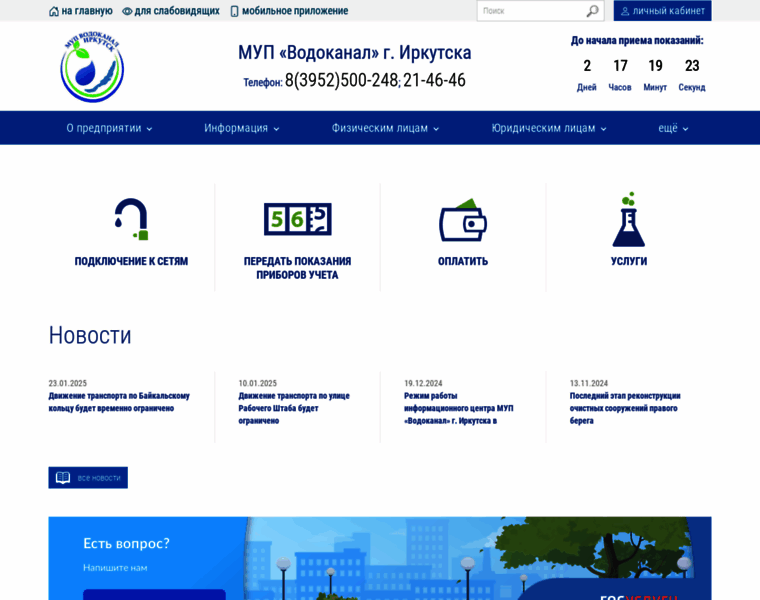Open 'ПОДКЛЮЧЕНИЕ К СЕТЯМ' label
Screen dimensions: 760x600
131,261
